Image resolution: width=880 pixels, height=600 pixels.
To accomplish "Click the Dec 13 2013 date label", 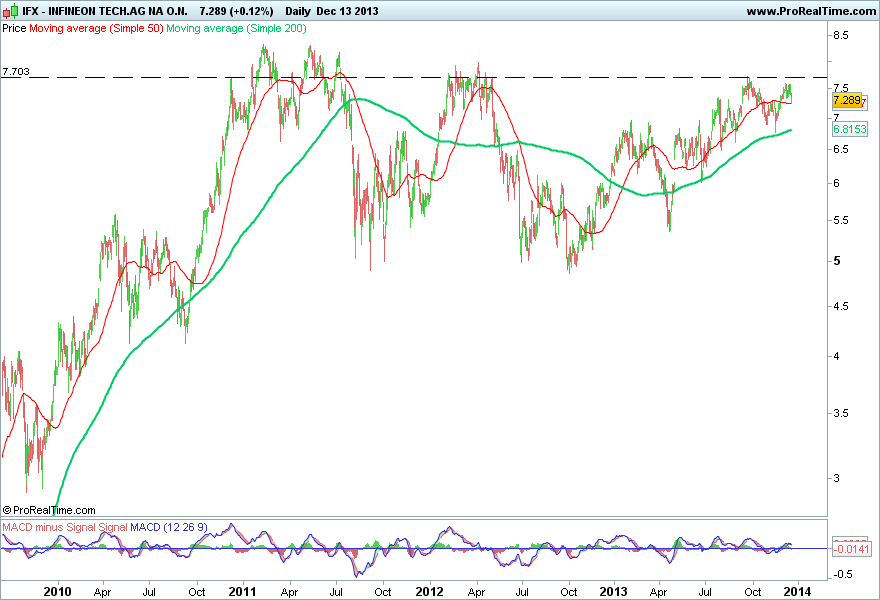I will (x=347, y=11).
